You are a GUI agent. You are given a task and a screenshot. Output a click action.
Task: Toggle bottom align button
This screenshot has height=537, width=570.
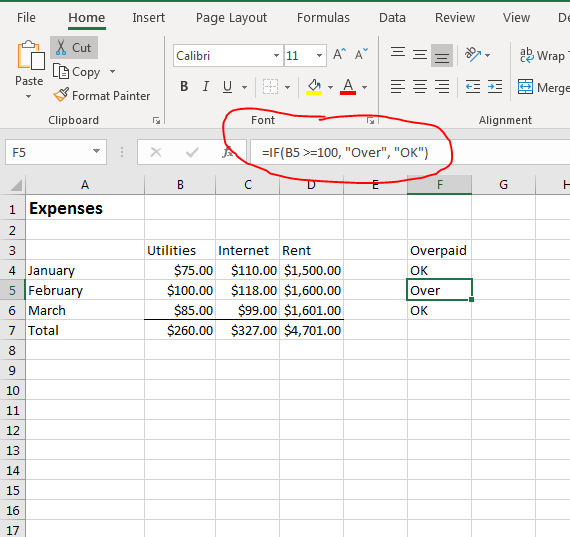coord(442,55)
